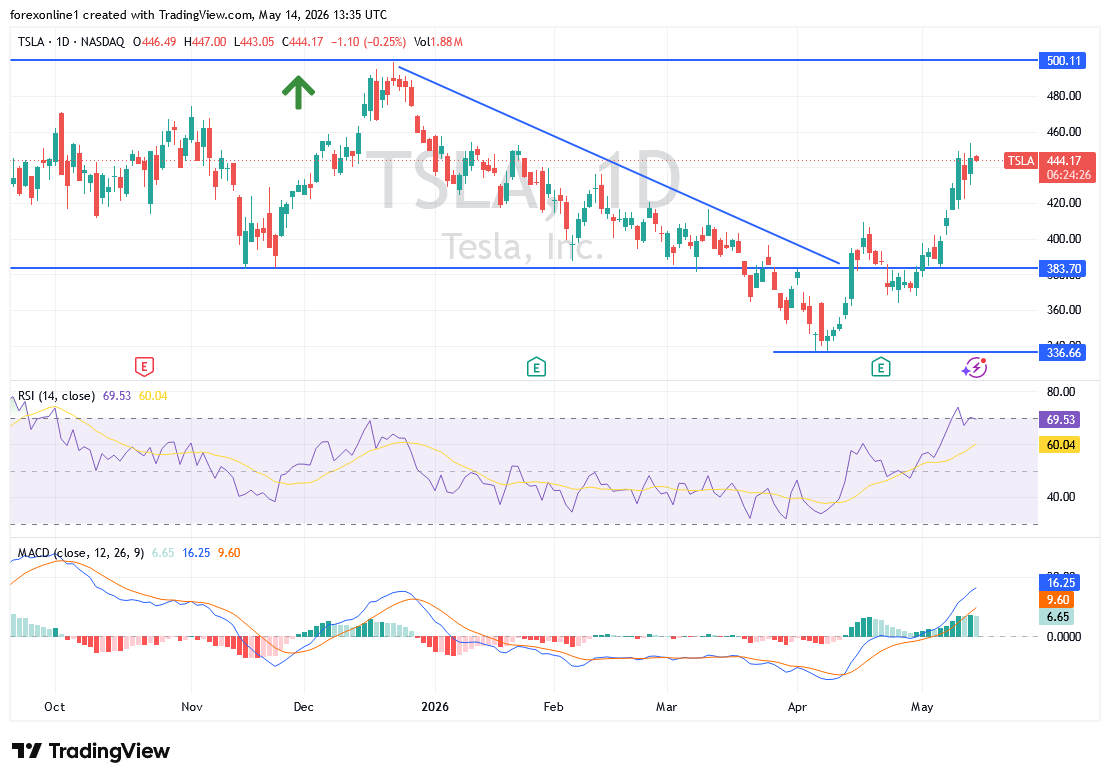Click the close value C444.17
This screenshot has height=781, width=1110.
[x=302, y=42]
